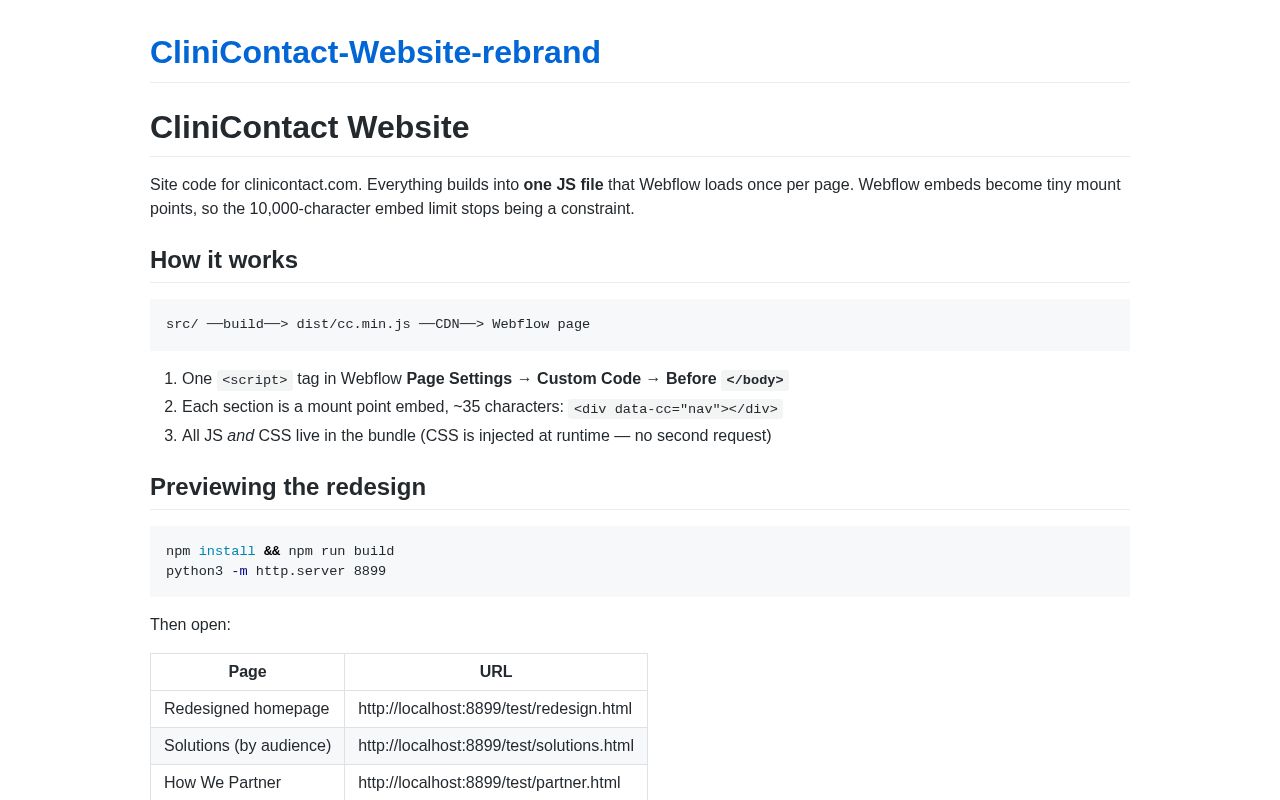Image resolution: width=1280 pixels, height=800 pixels.
Task: Click the 'python3 -m http.server 8899' line
Action: pyautogui.click(x=276, y=572)
